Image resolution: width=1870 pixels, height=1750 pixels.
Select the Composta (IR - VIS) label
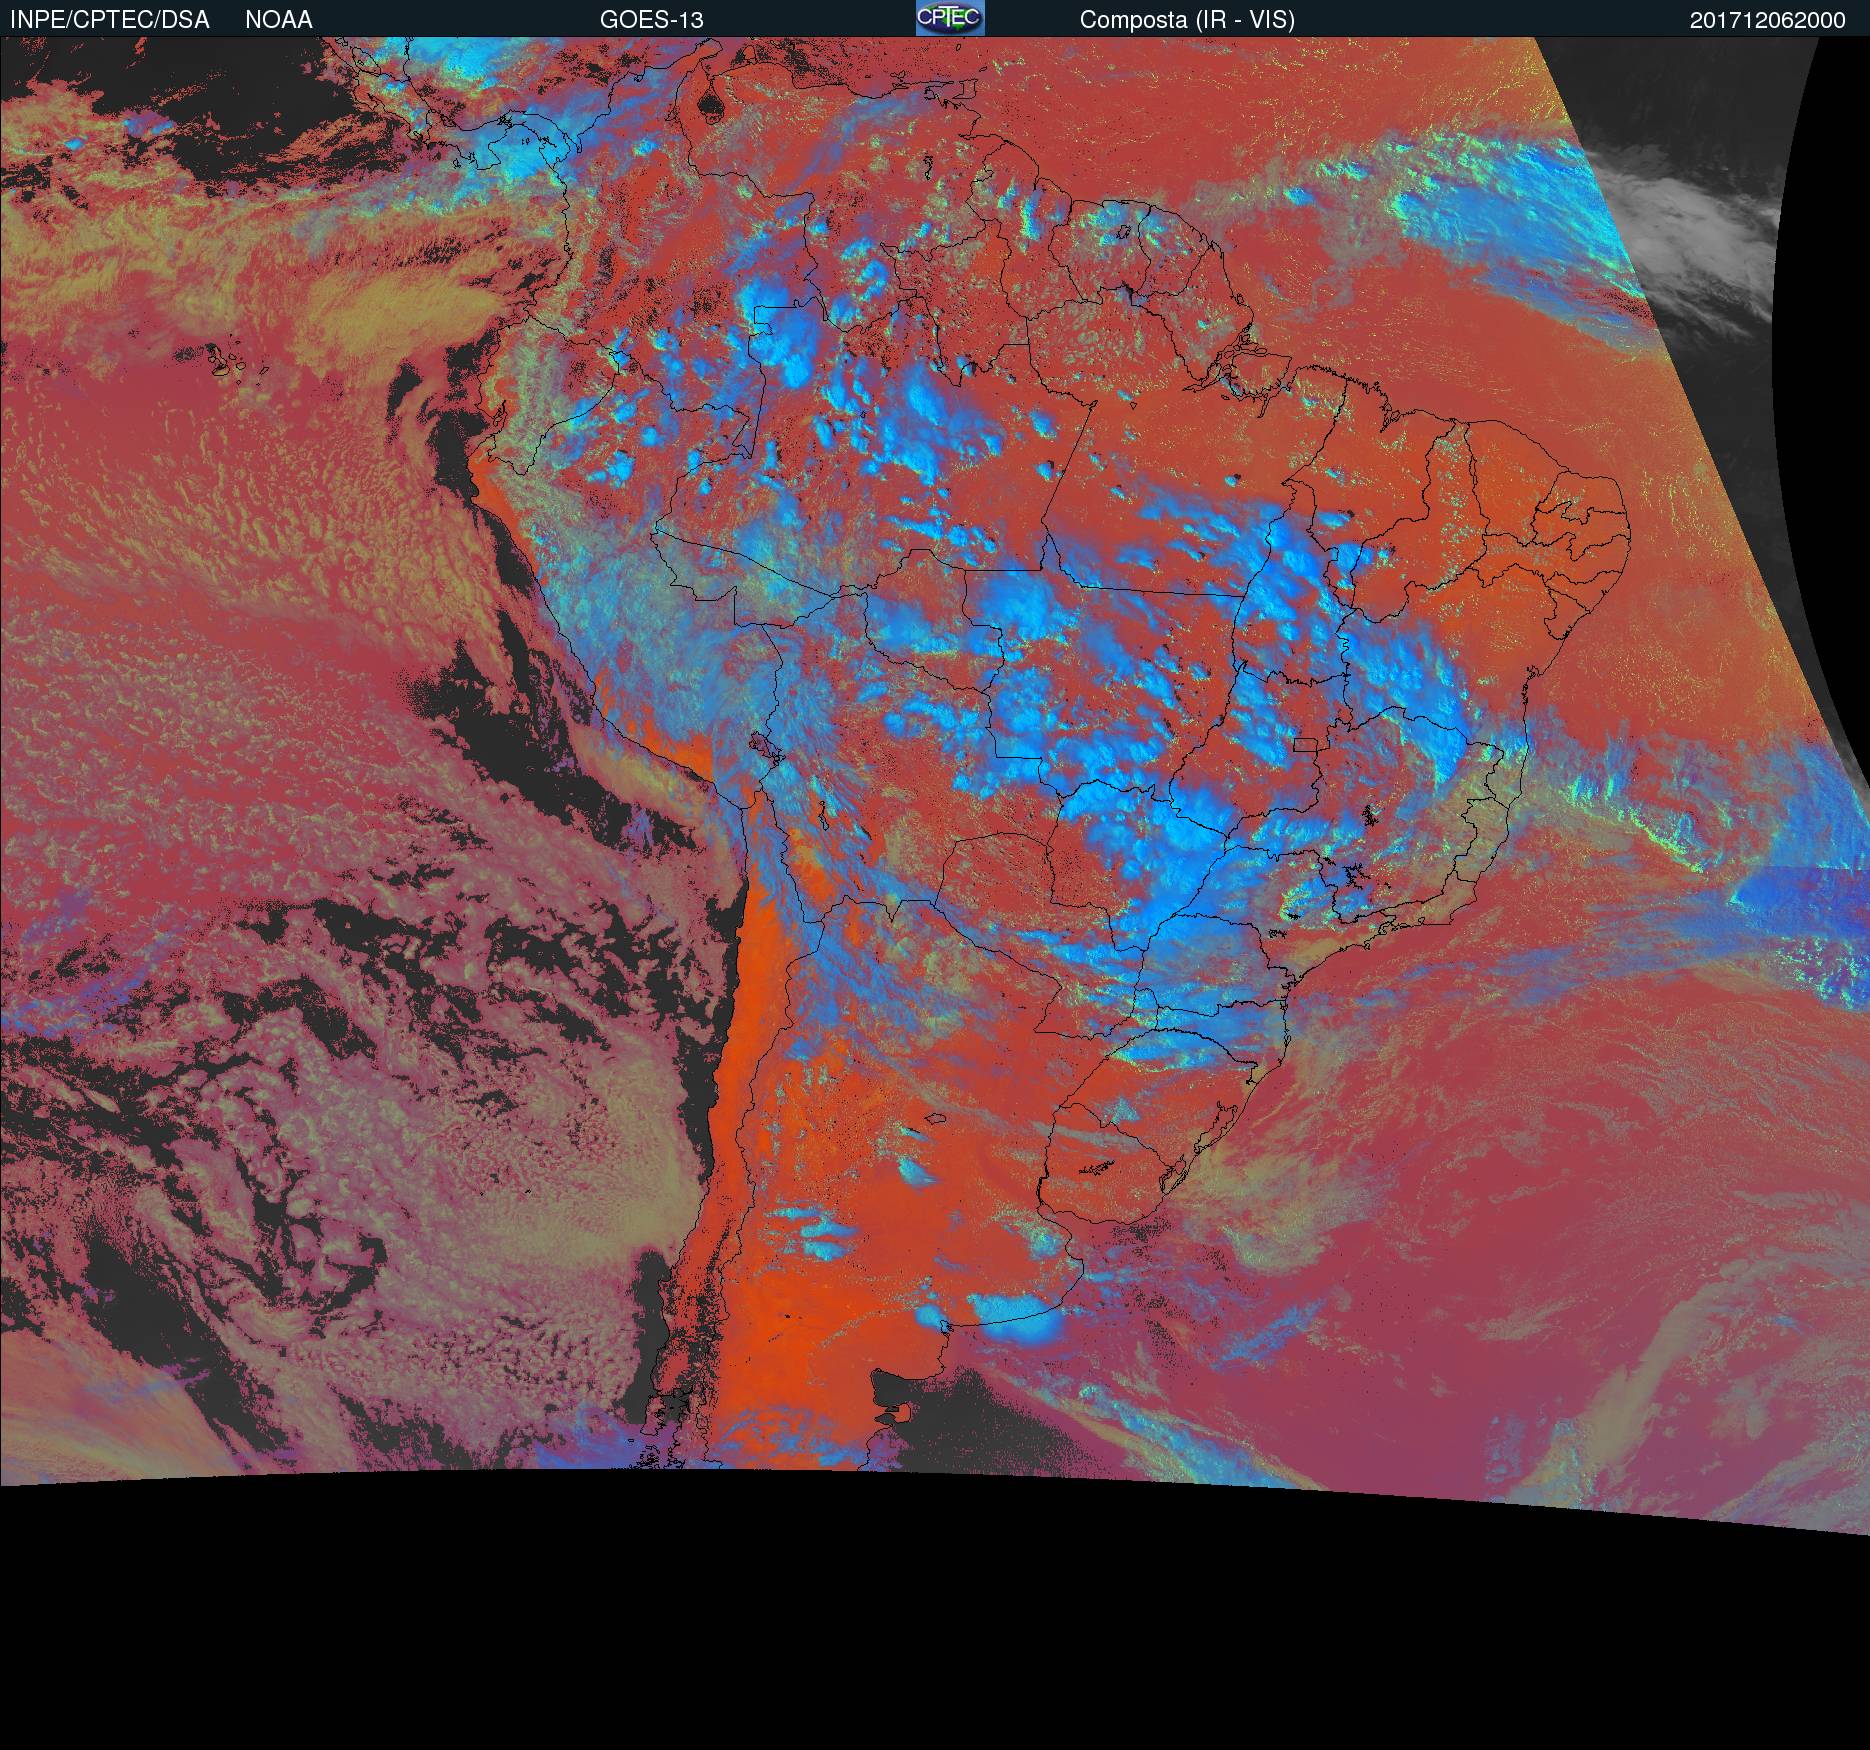pos(1187,20)
